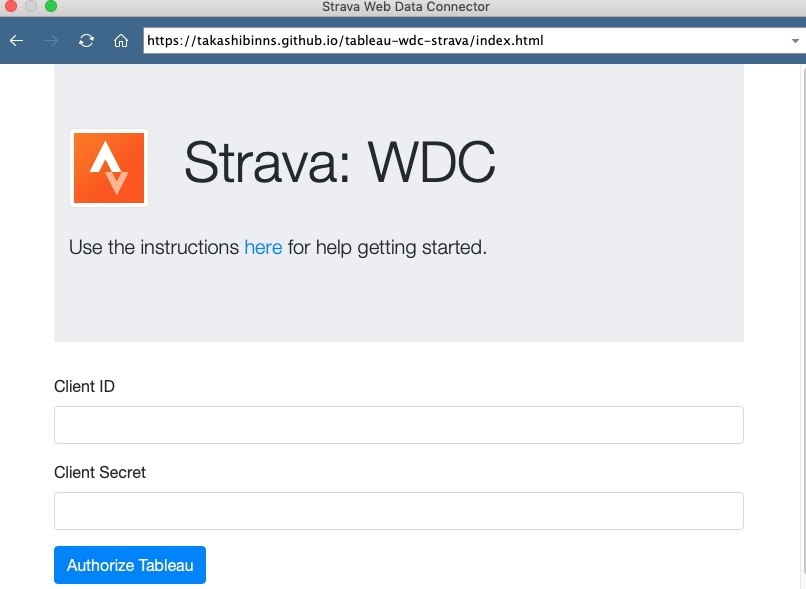Click the "Client Secret" label text

pos(100,472)
